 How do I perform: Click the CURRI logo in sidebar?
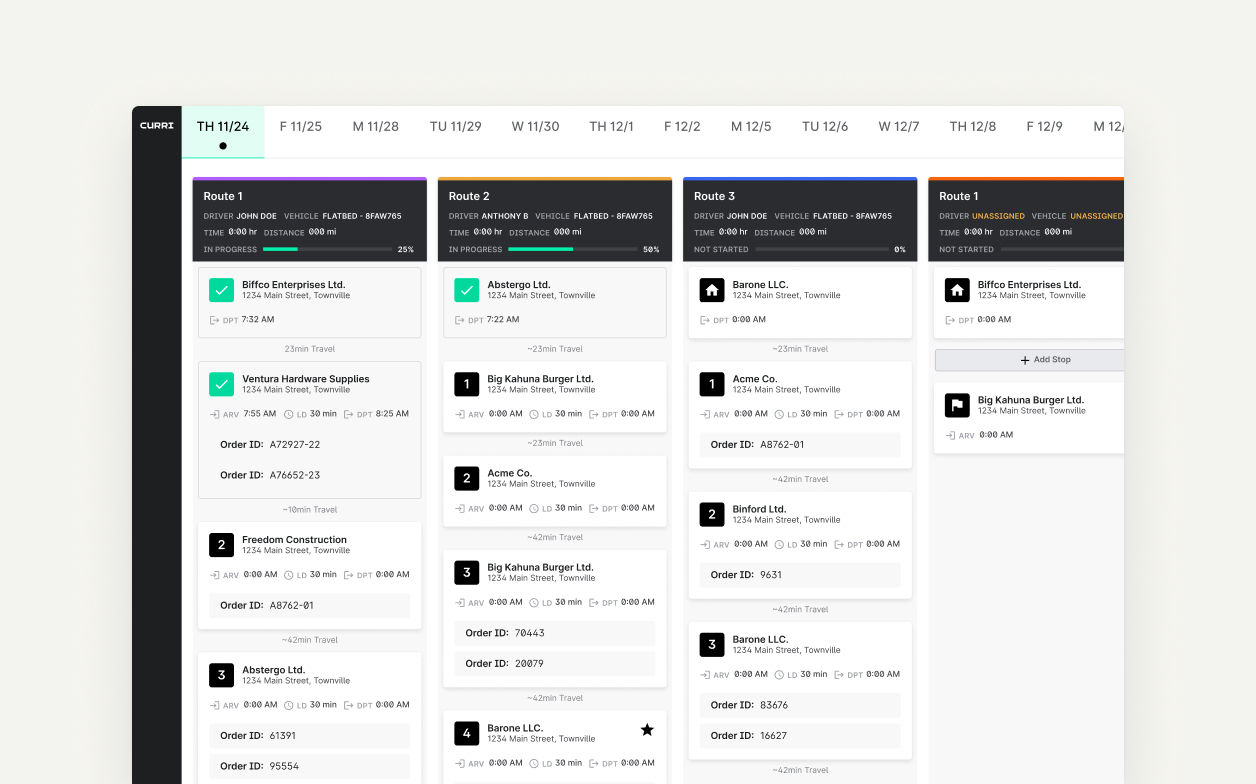click(x=157, y=126)
